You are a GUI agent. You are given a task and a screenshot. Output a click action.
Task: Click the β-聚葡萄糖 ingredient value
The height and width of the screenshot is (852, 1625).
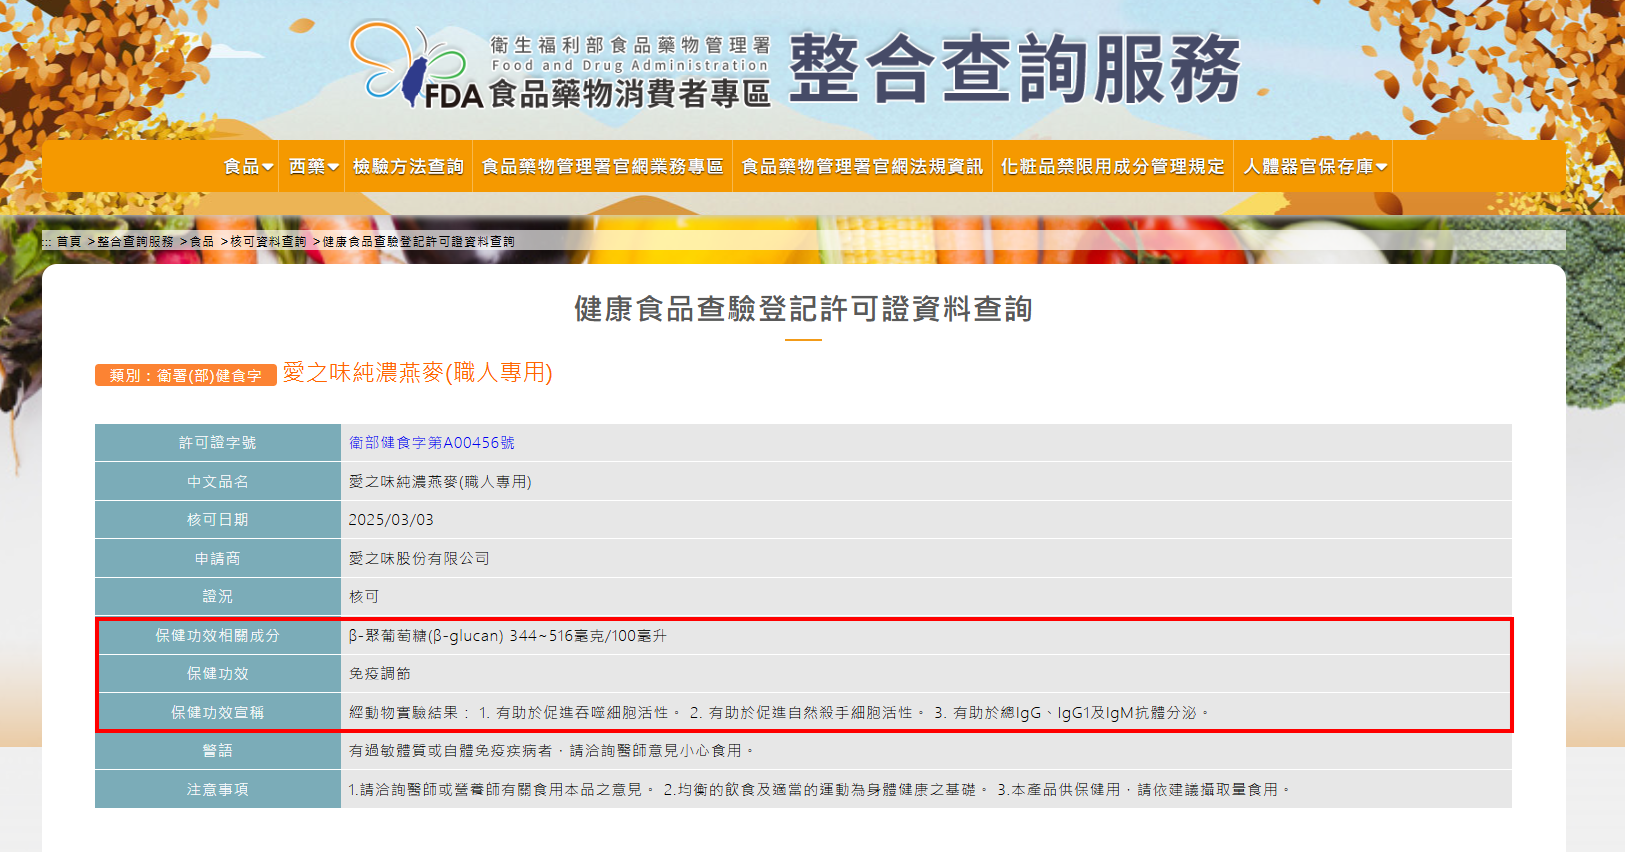point(507,636)
